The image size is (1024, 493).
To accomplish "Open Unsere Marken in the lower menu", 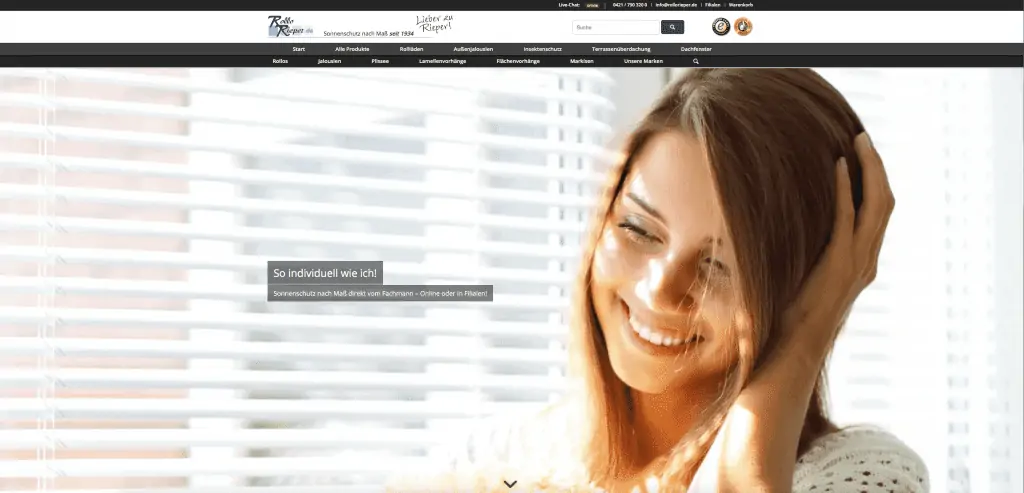I will tap(643, 61).
